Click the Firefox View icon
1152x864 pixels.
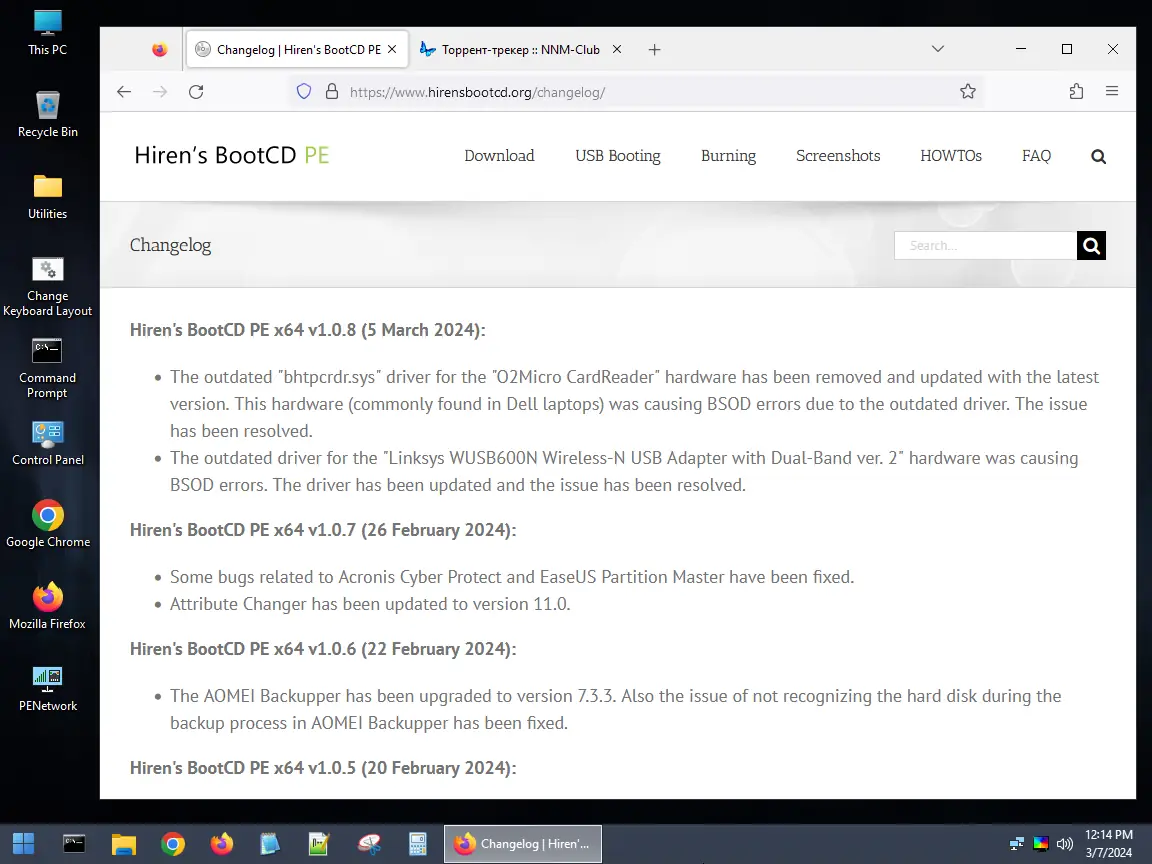click(x=159, y=49)
